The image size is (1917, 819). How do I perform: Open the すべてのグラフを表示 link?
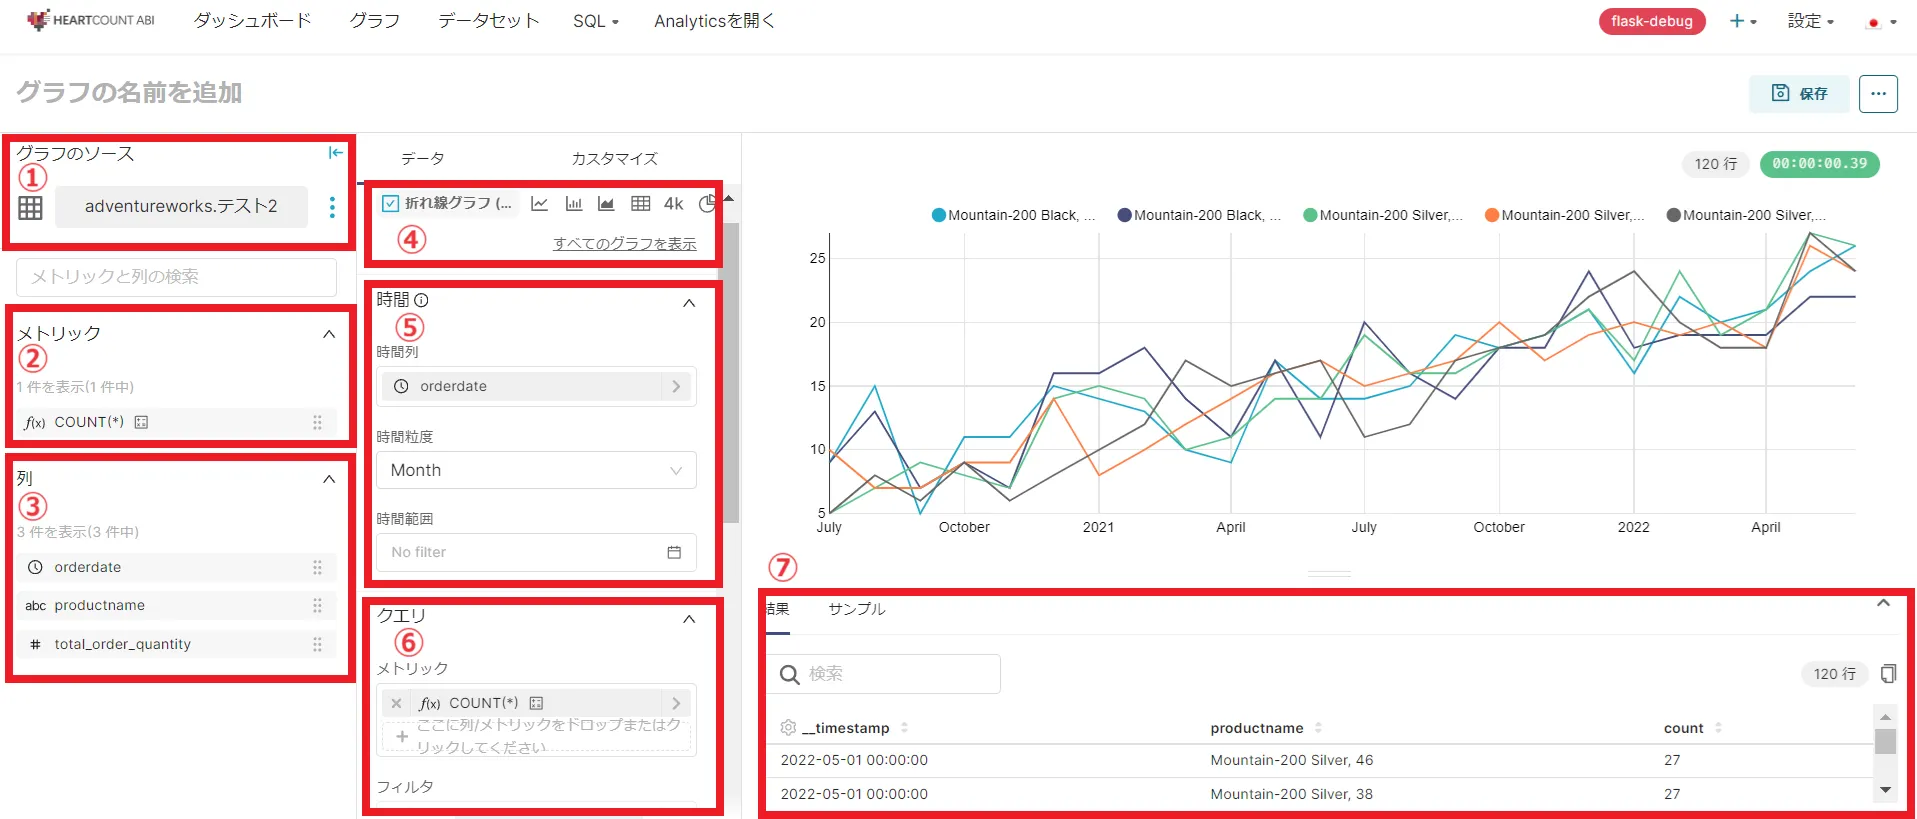click(x=625, y=244)
